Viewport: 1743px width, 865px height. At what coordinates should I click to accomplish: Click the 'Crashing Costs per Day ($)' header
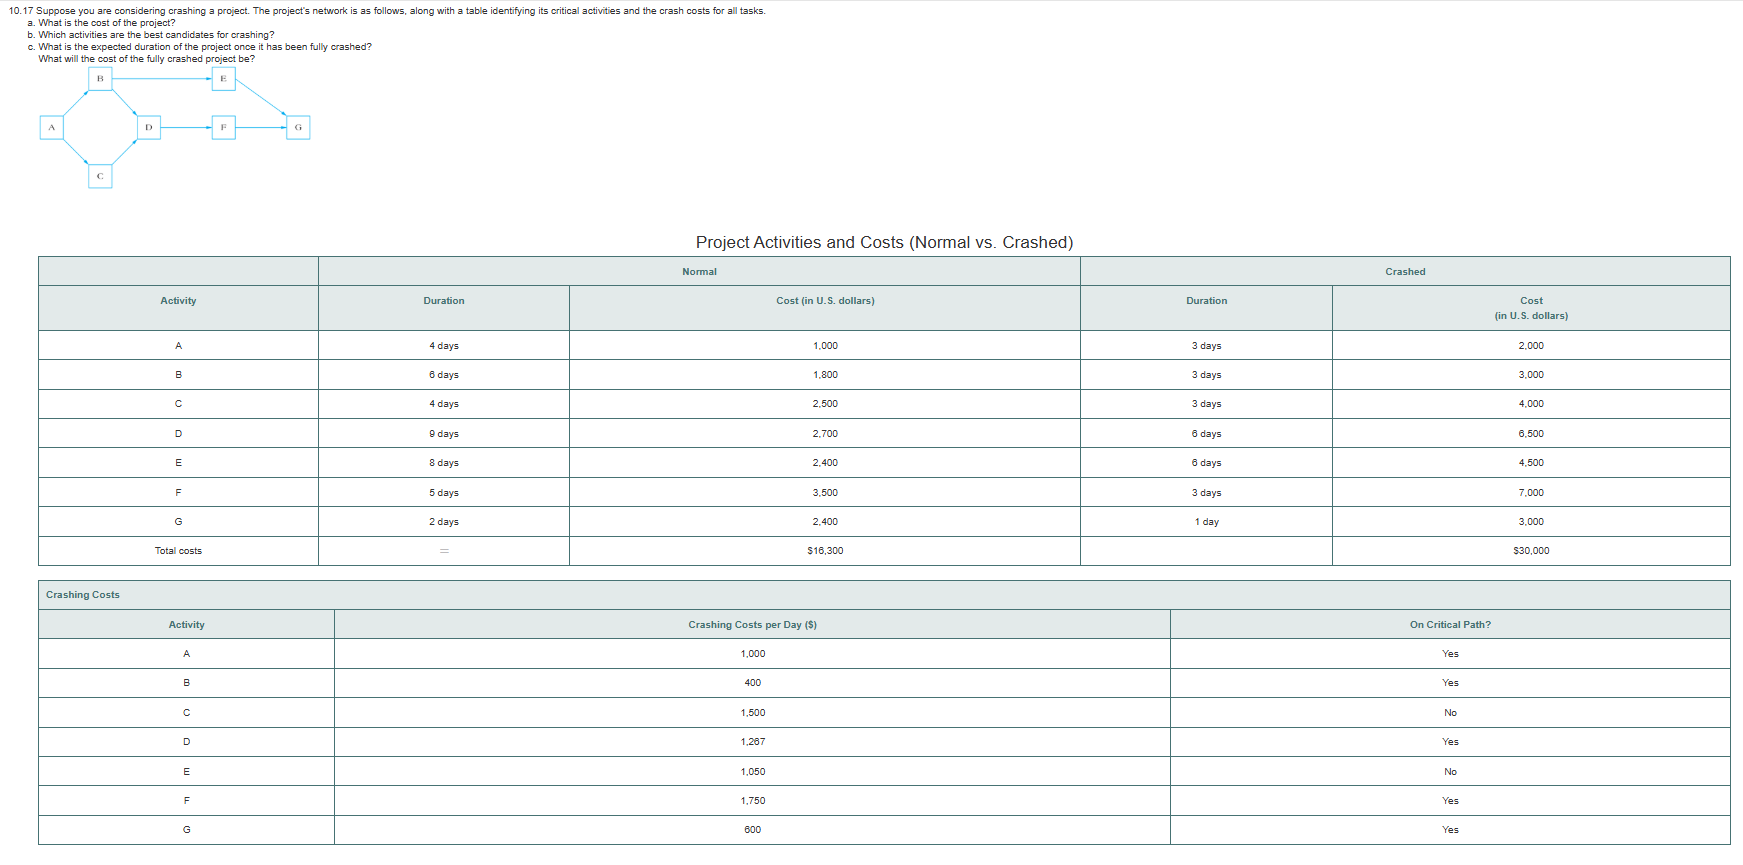[752, 625]
